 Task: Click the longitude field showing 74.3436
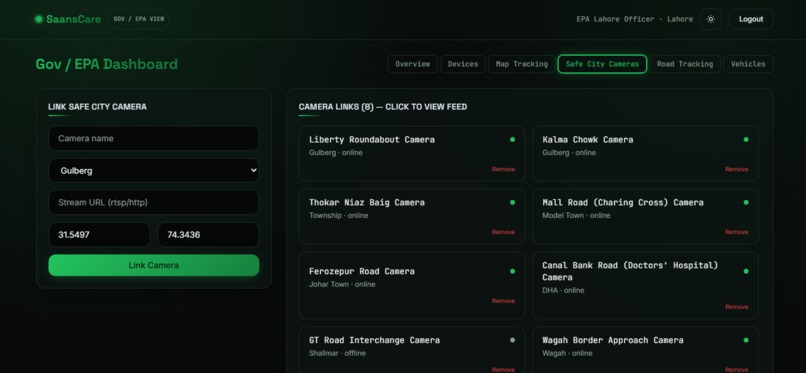point(208,235)
